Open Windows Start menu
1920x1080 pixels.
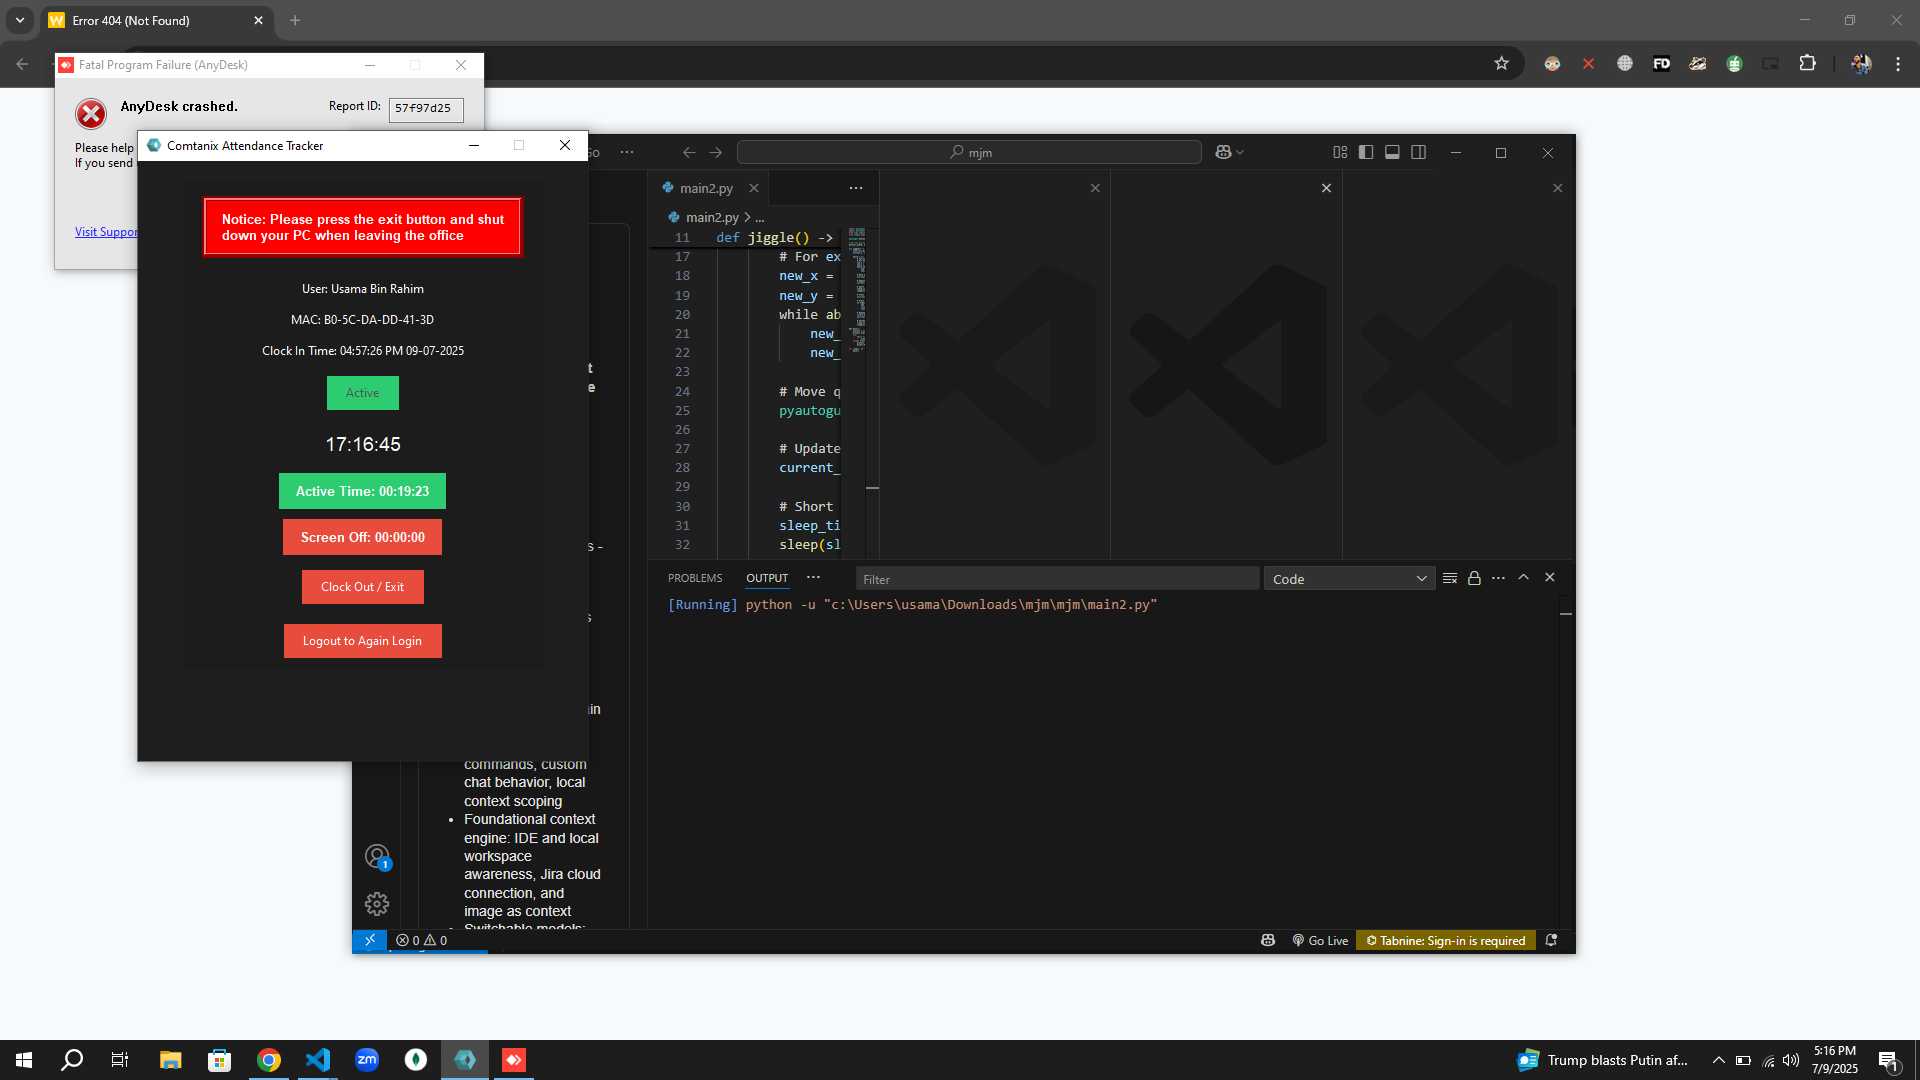point(24,1060)
